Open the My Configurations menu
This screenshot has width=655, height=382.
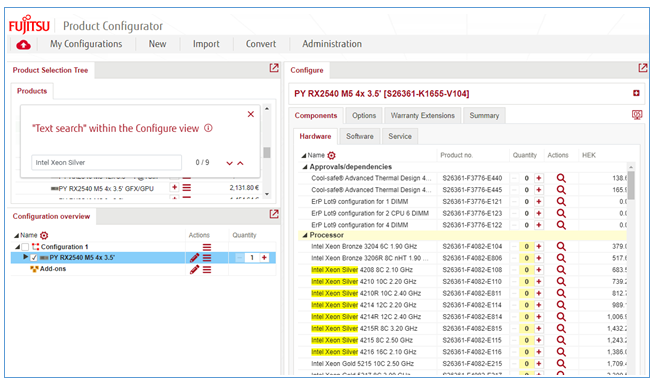click(86, 44)
